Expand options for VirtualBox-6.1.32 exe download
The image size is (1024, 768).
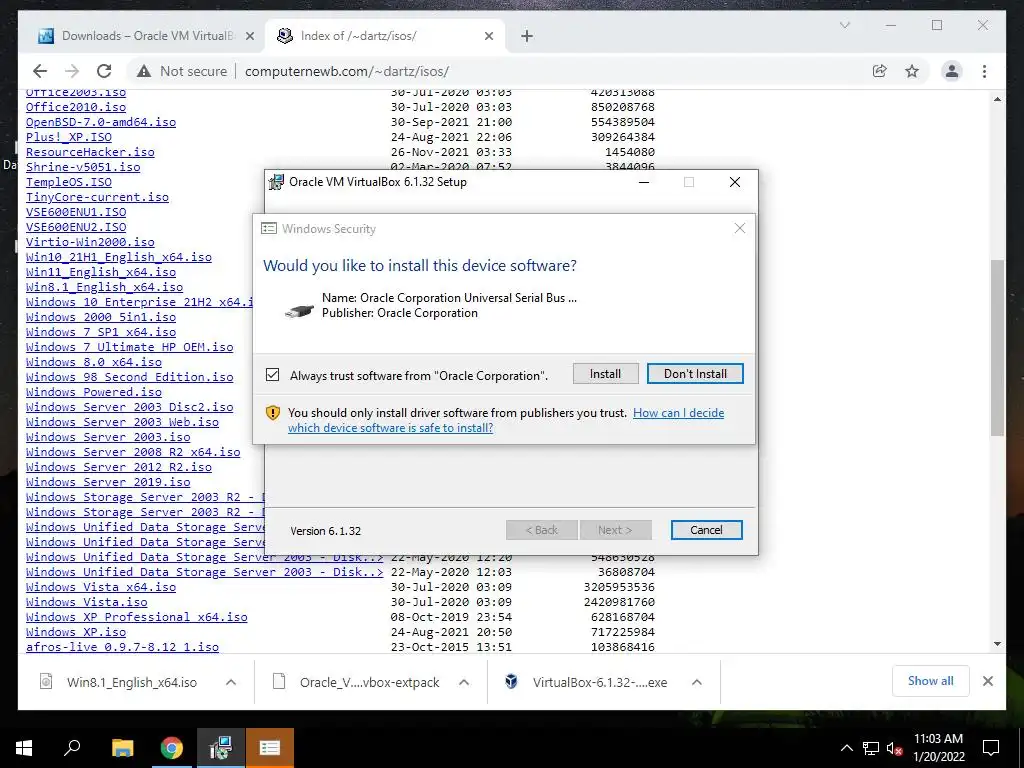pos(697,682)
